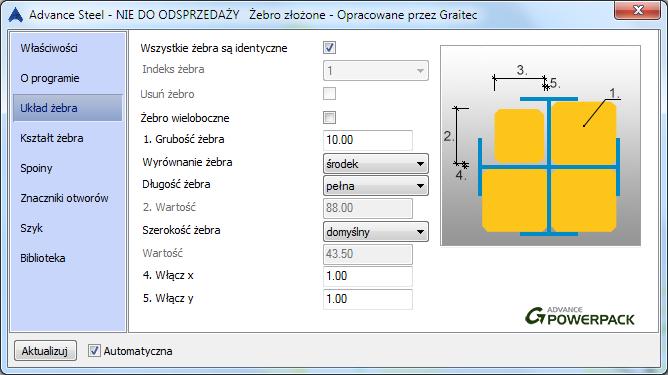Click the Advance Steel logo icon in title bar

click(x=15, y=14)
